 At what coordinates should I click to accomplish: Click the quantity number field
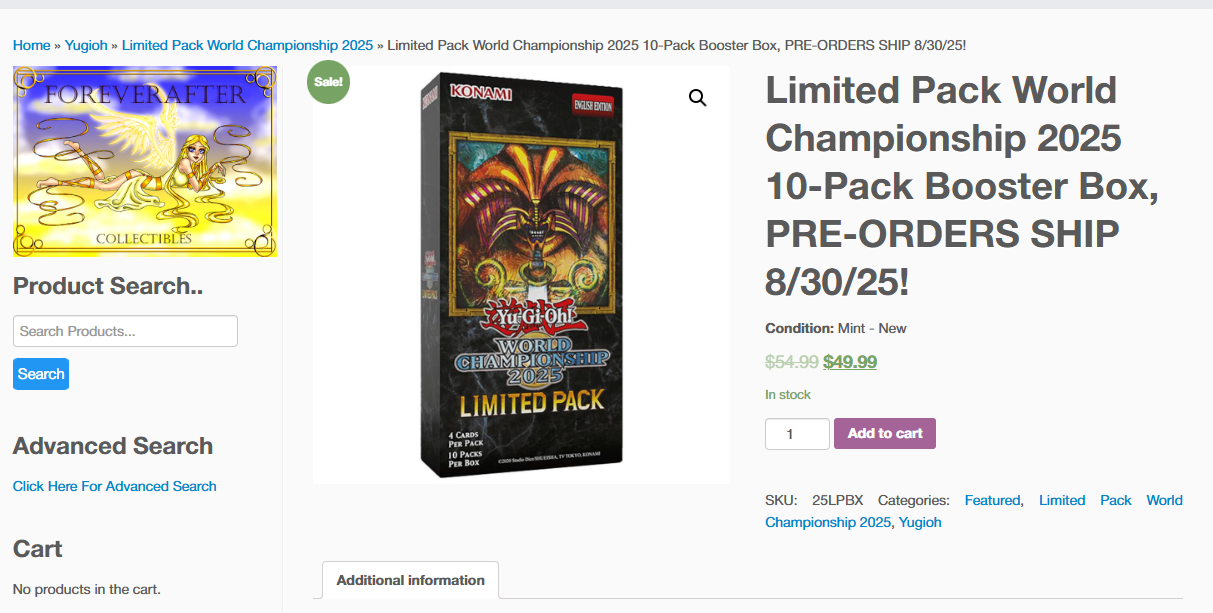[796, 434]
